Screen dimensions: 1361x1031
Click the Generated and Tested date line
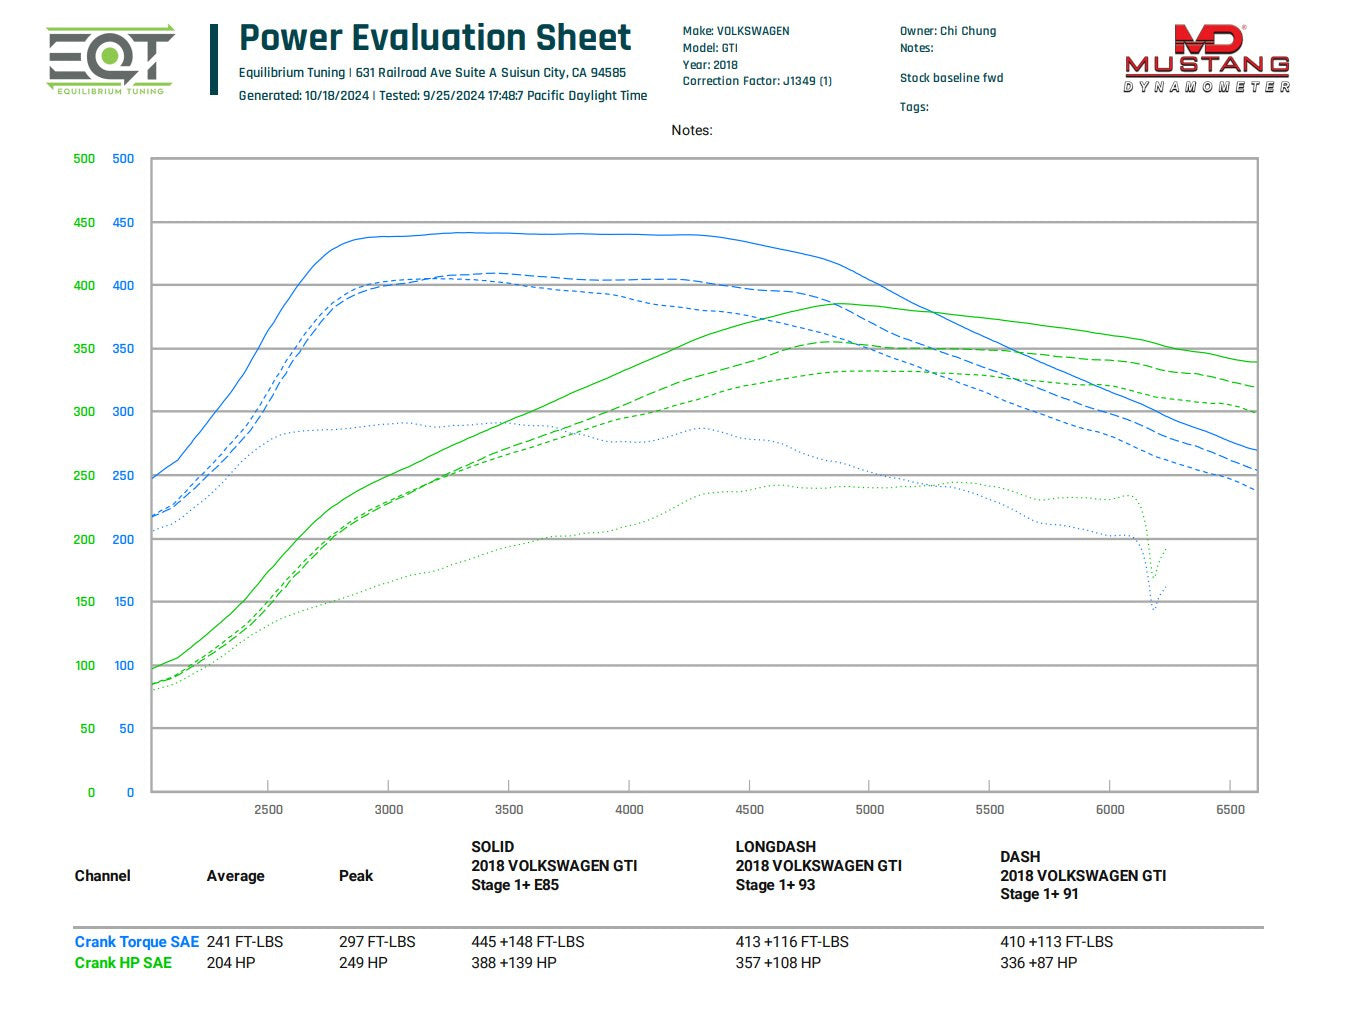[443, 96]
